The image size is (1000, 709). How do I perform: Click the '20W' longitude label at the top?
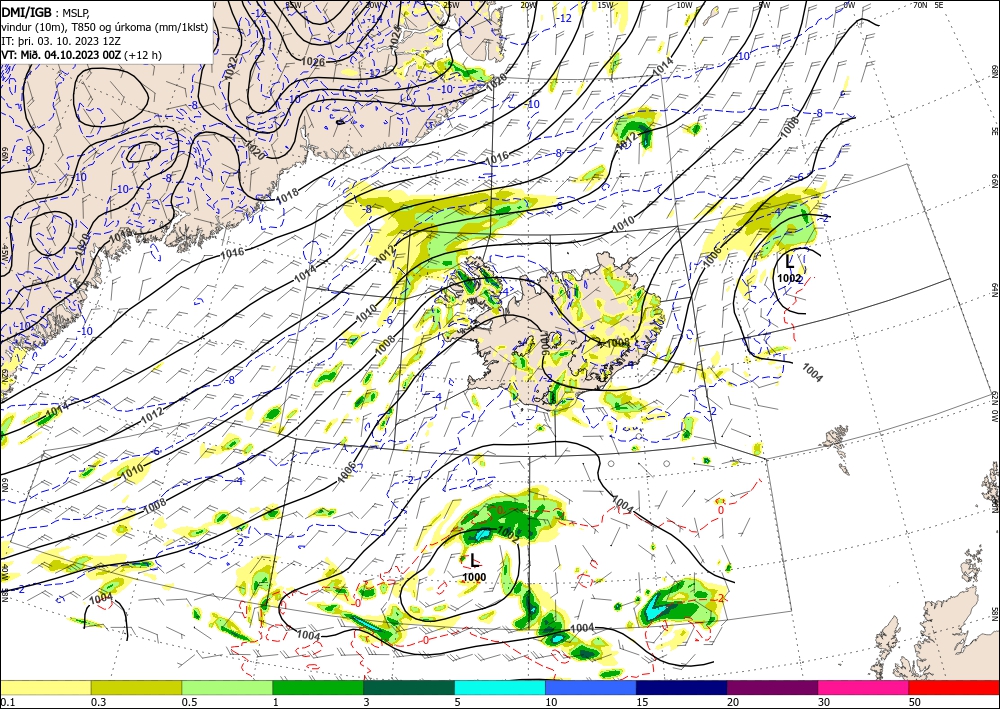click(527, 5)
